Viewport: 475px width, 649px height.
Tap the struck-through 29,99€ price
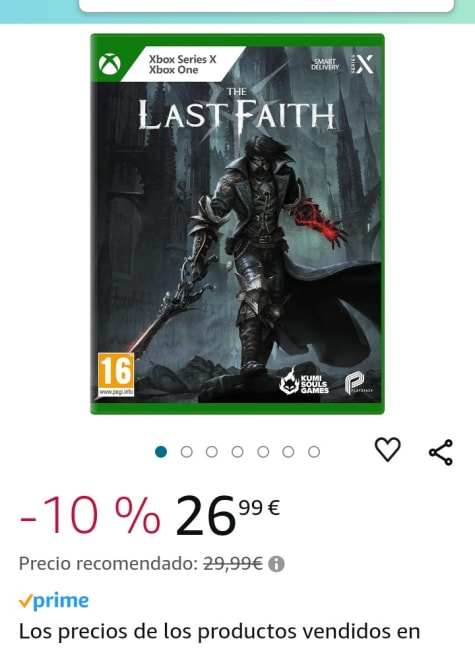click(233, 563)
